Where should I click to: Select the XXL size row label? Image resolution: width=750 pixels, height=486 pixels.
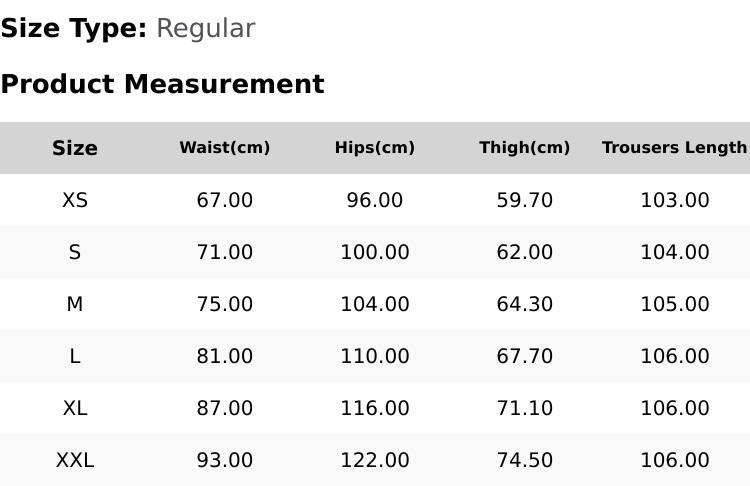click(x=75, y=461)
